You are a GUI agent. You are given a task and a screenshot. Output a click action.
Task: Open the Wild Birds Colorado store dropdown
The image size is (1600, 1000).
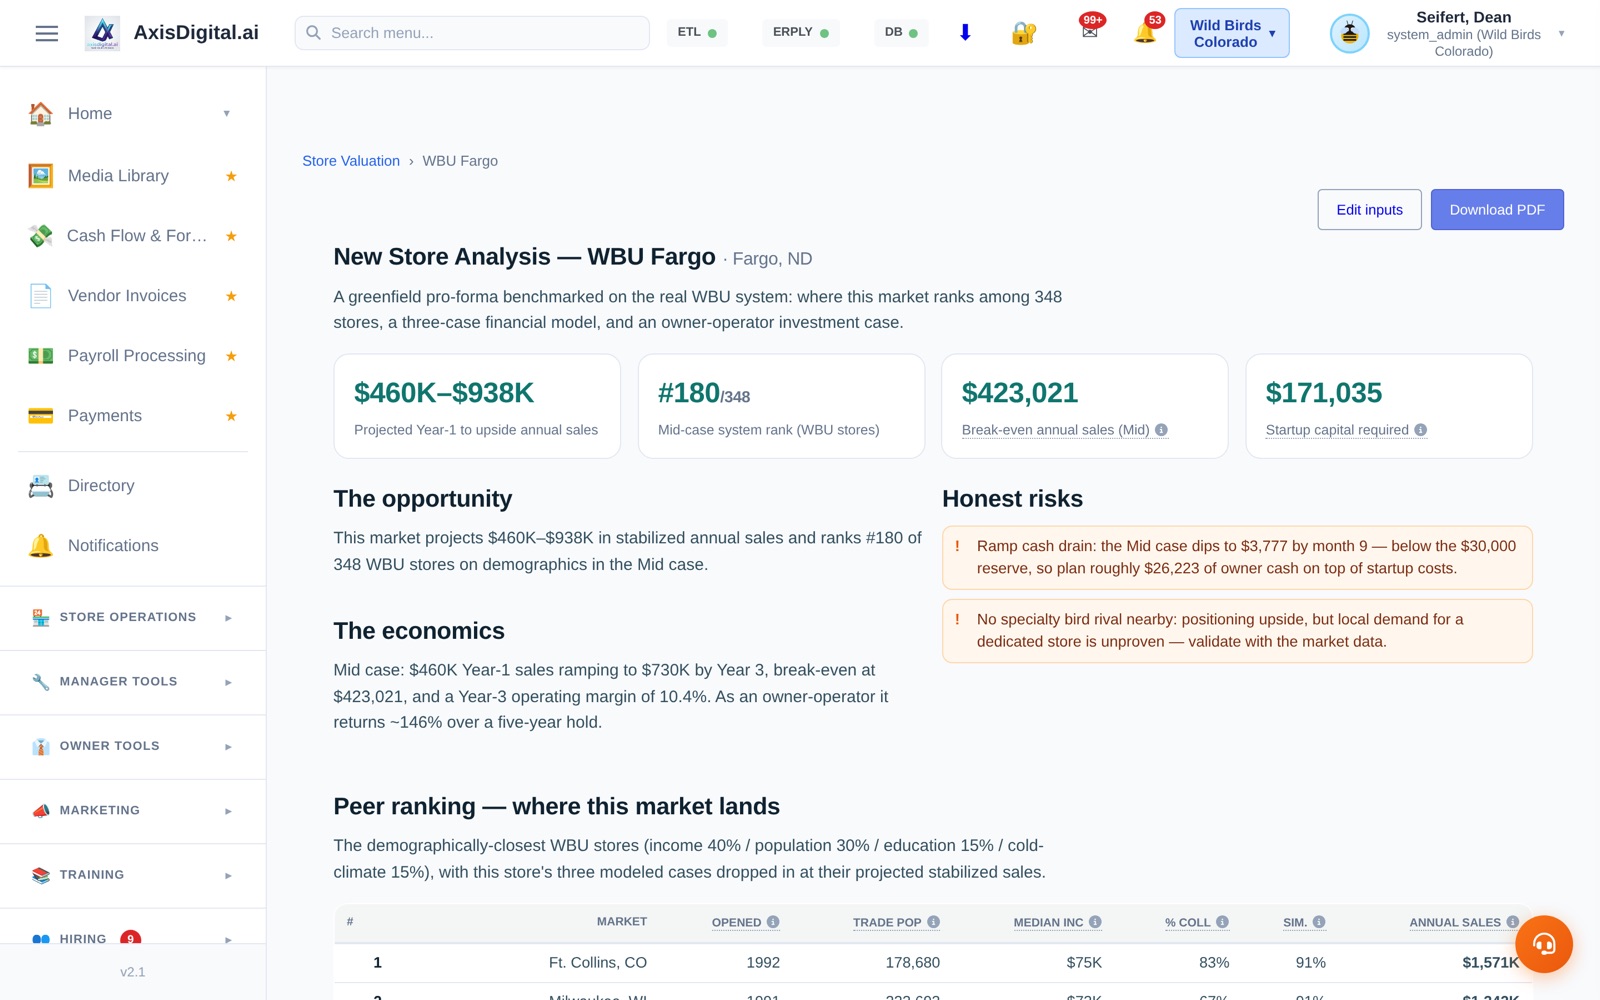[1231, 33]
